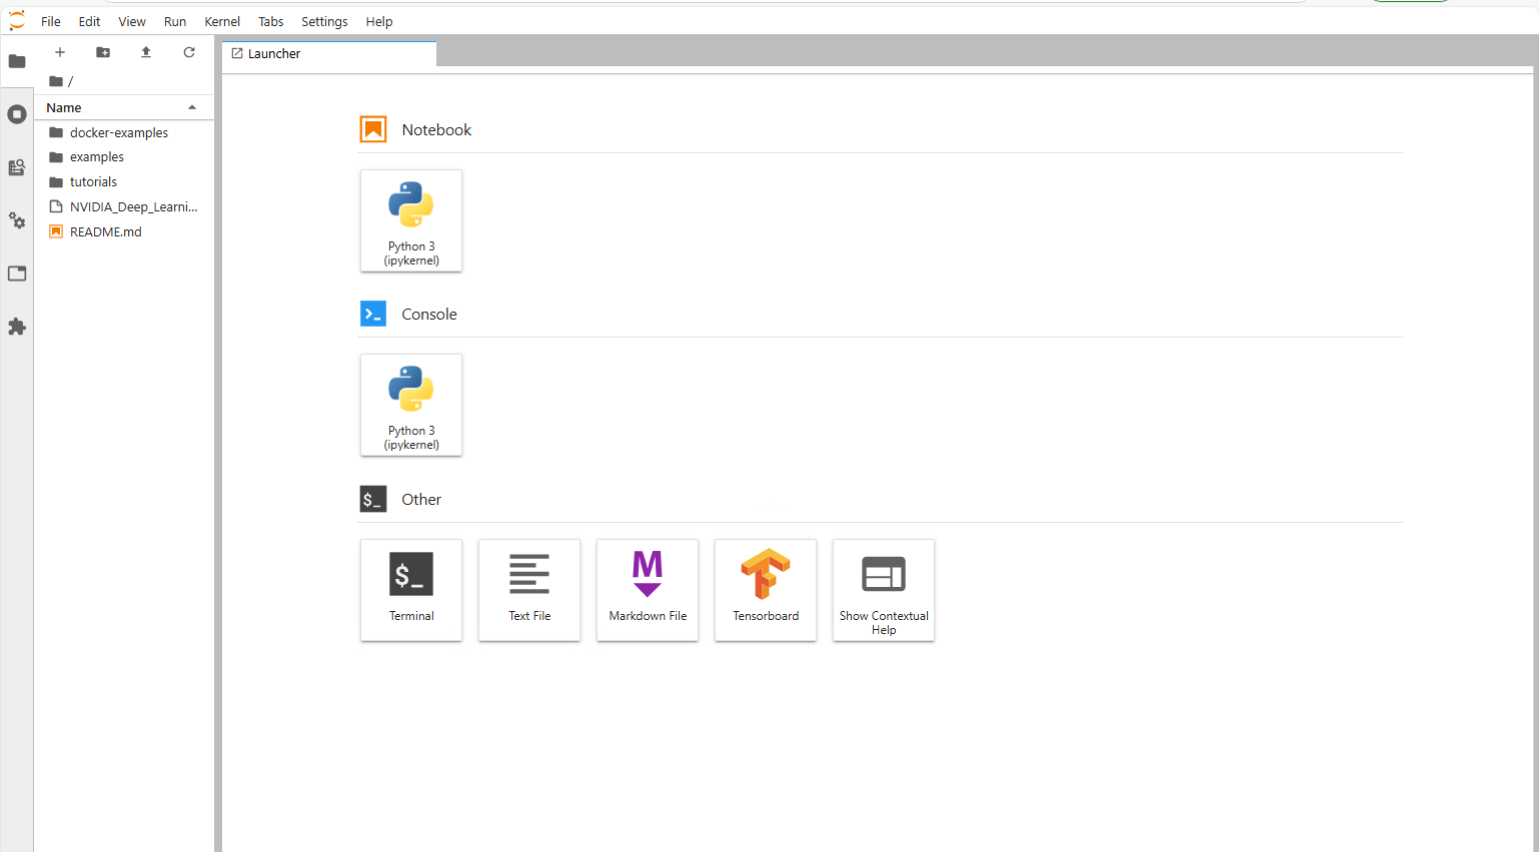Click the Jupyter logo in the menu bar
The height and width of the screenshot is (852, 1539).
(x=17, y=21)
